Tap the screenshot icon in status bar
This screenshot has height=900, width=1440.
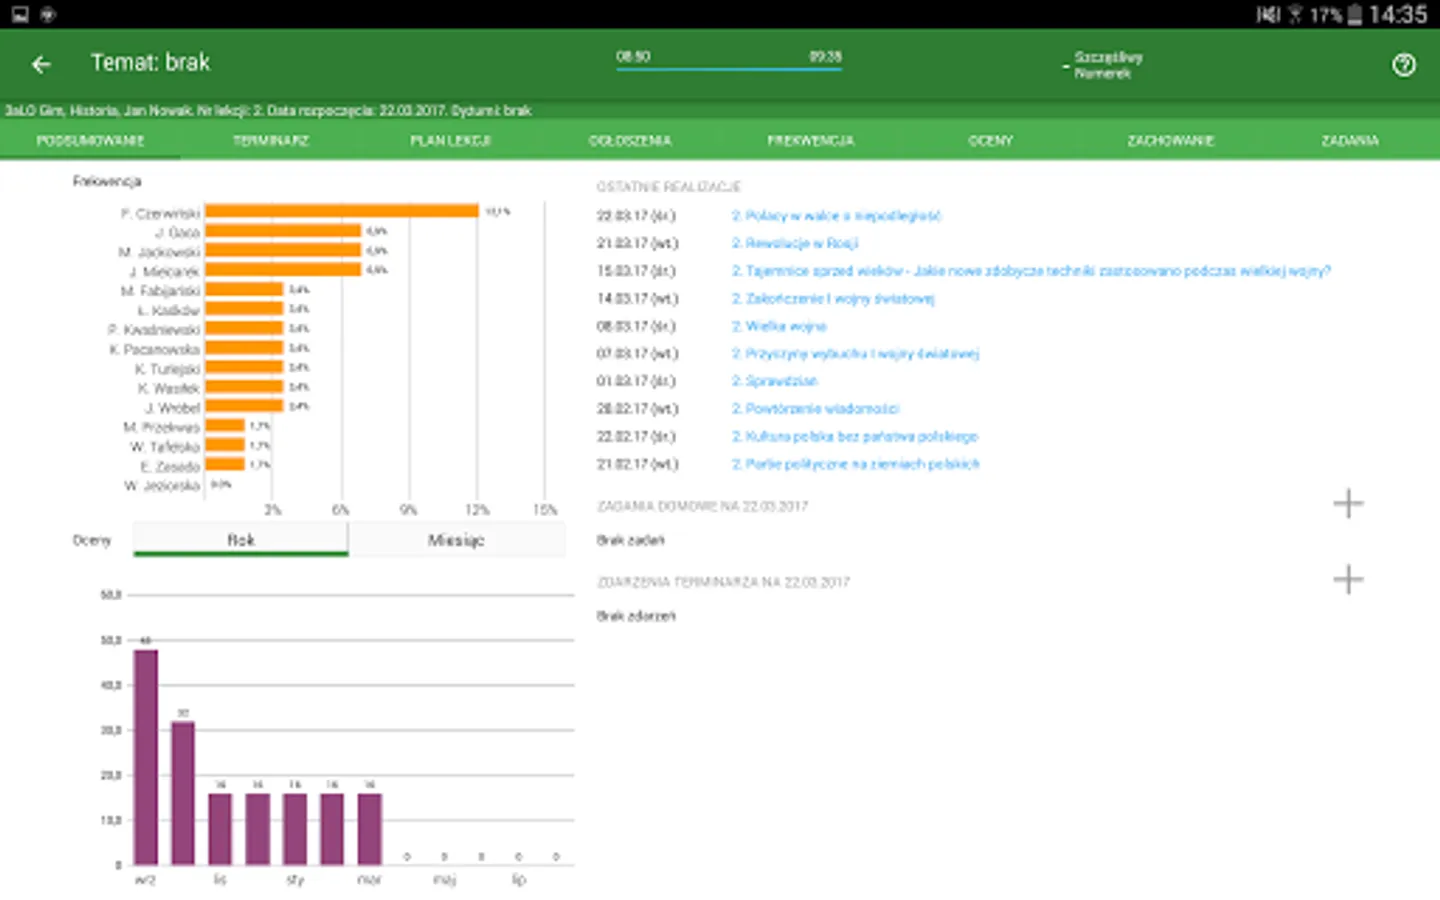20,14
